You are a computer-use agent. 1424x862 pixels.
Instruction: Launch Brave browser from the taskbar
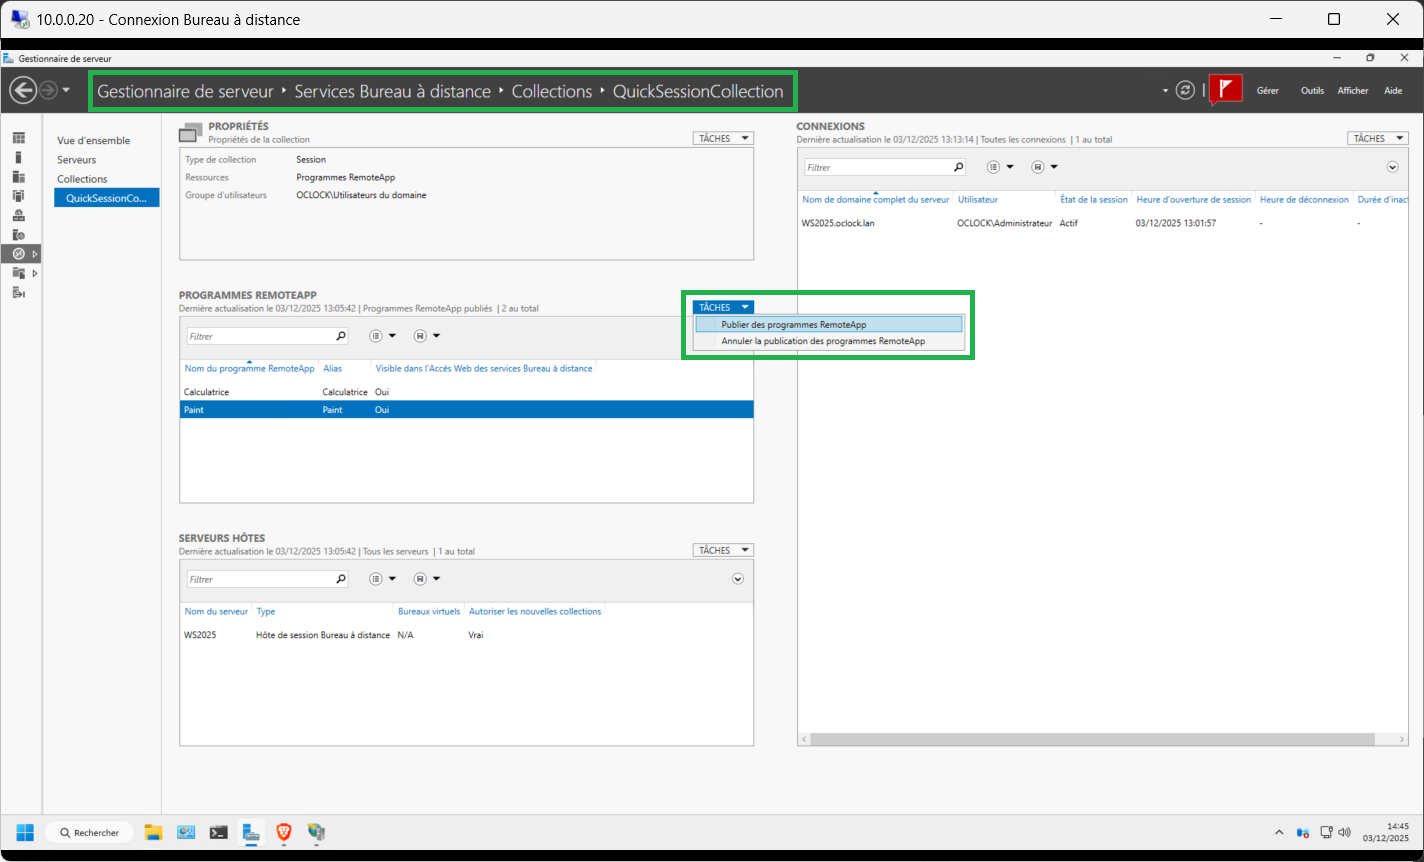(x=284, y=832)
